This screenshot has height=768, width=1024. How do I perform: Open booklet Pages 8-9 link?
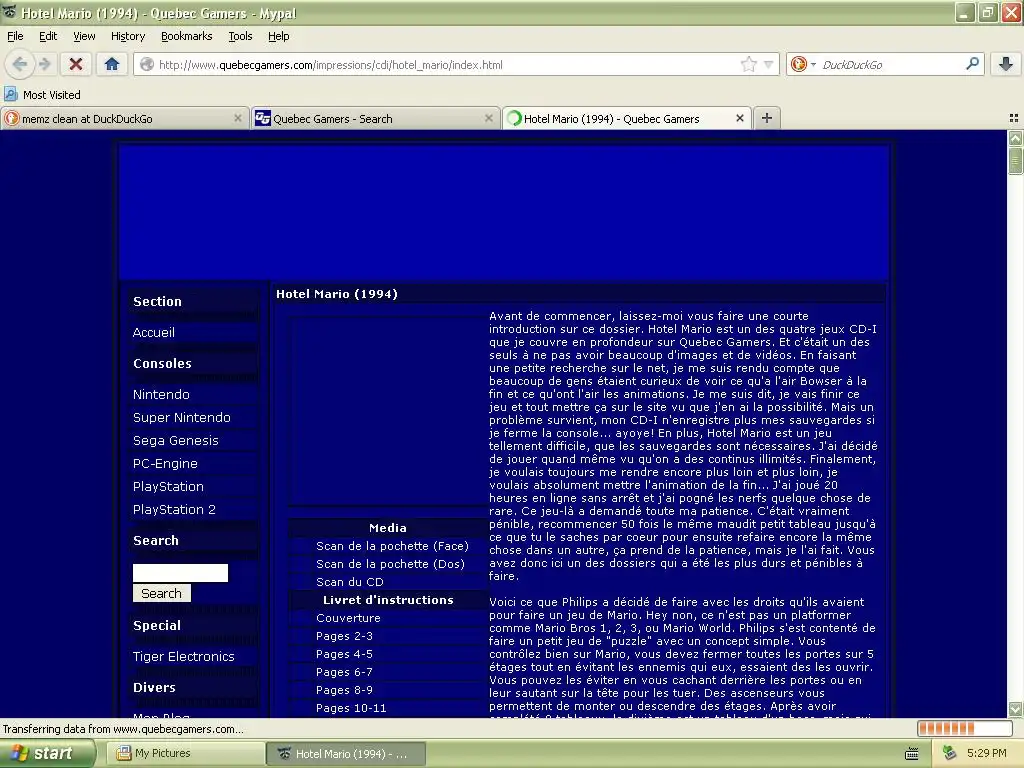344,690
